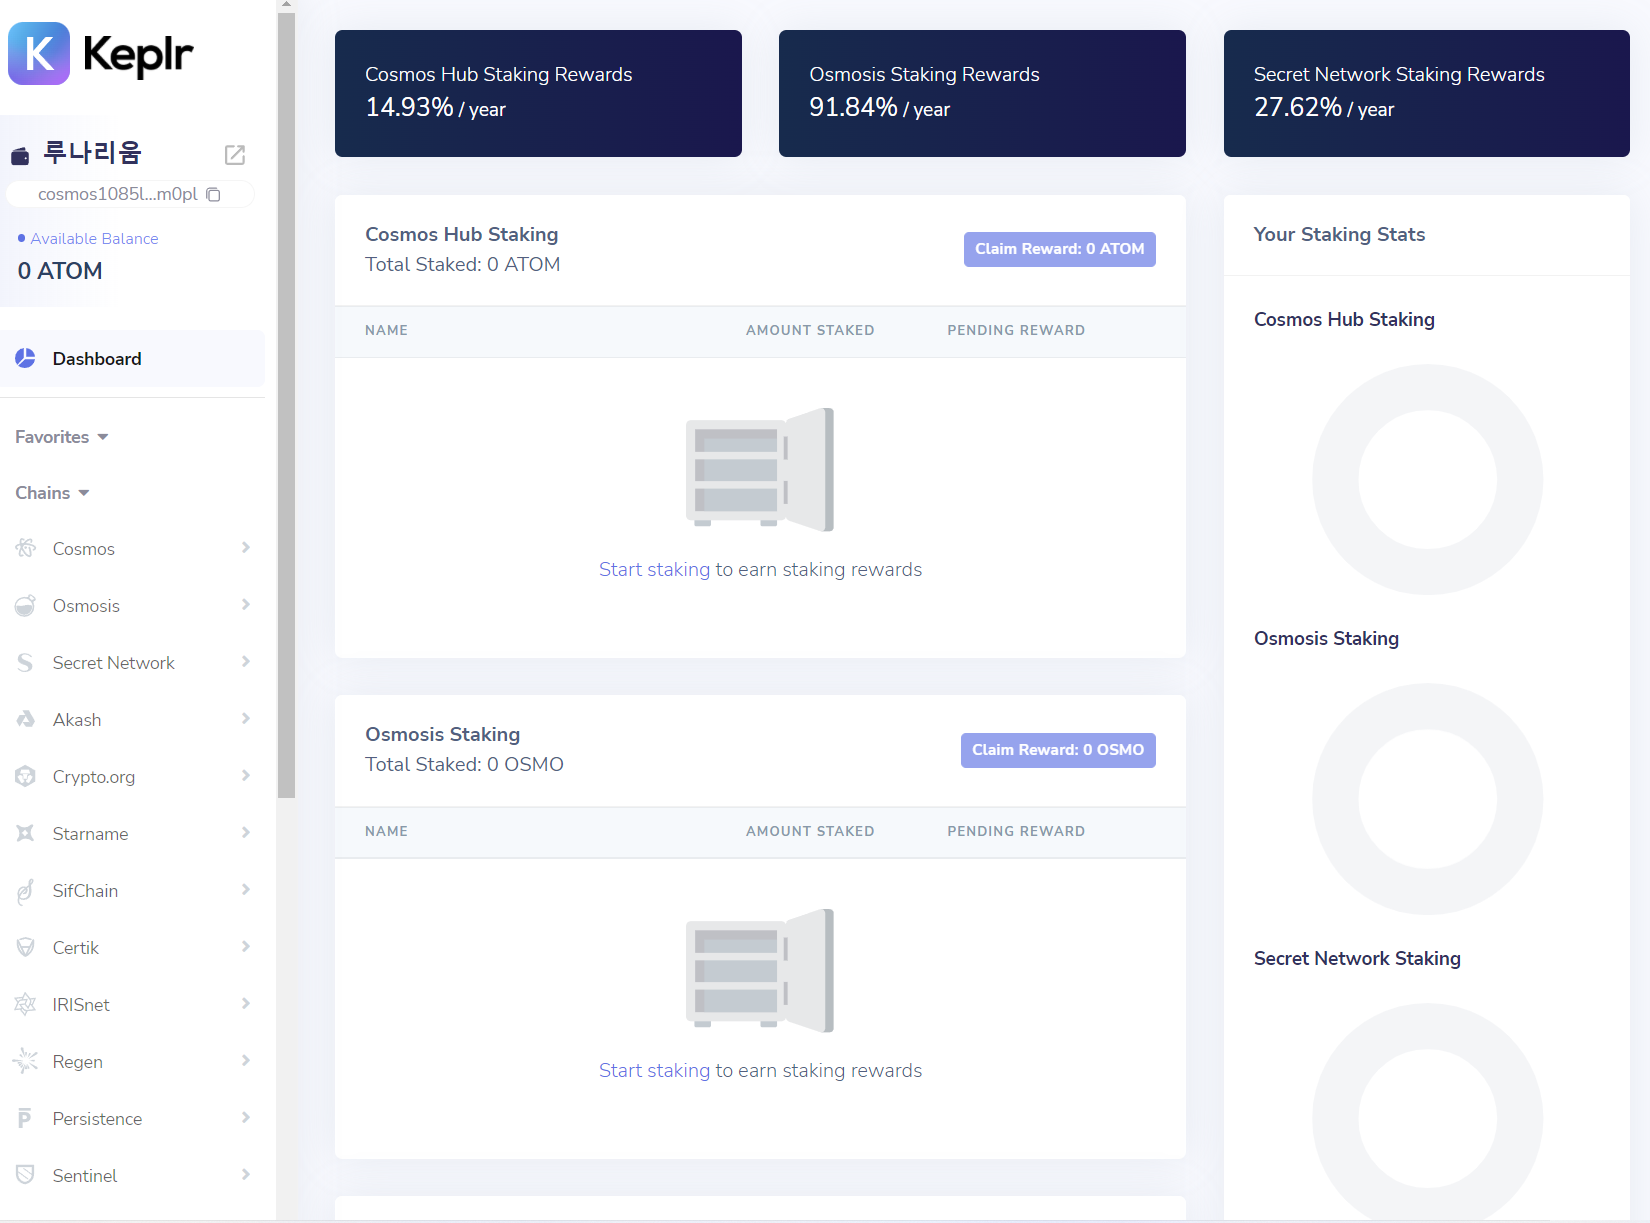
Task: Select SifChain in the chains list
Action: pyautogui.click(x=132, y=890)
